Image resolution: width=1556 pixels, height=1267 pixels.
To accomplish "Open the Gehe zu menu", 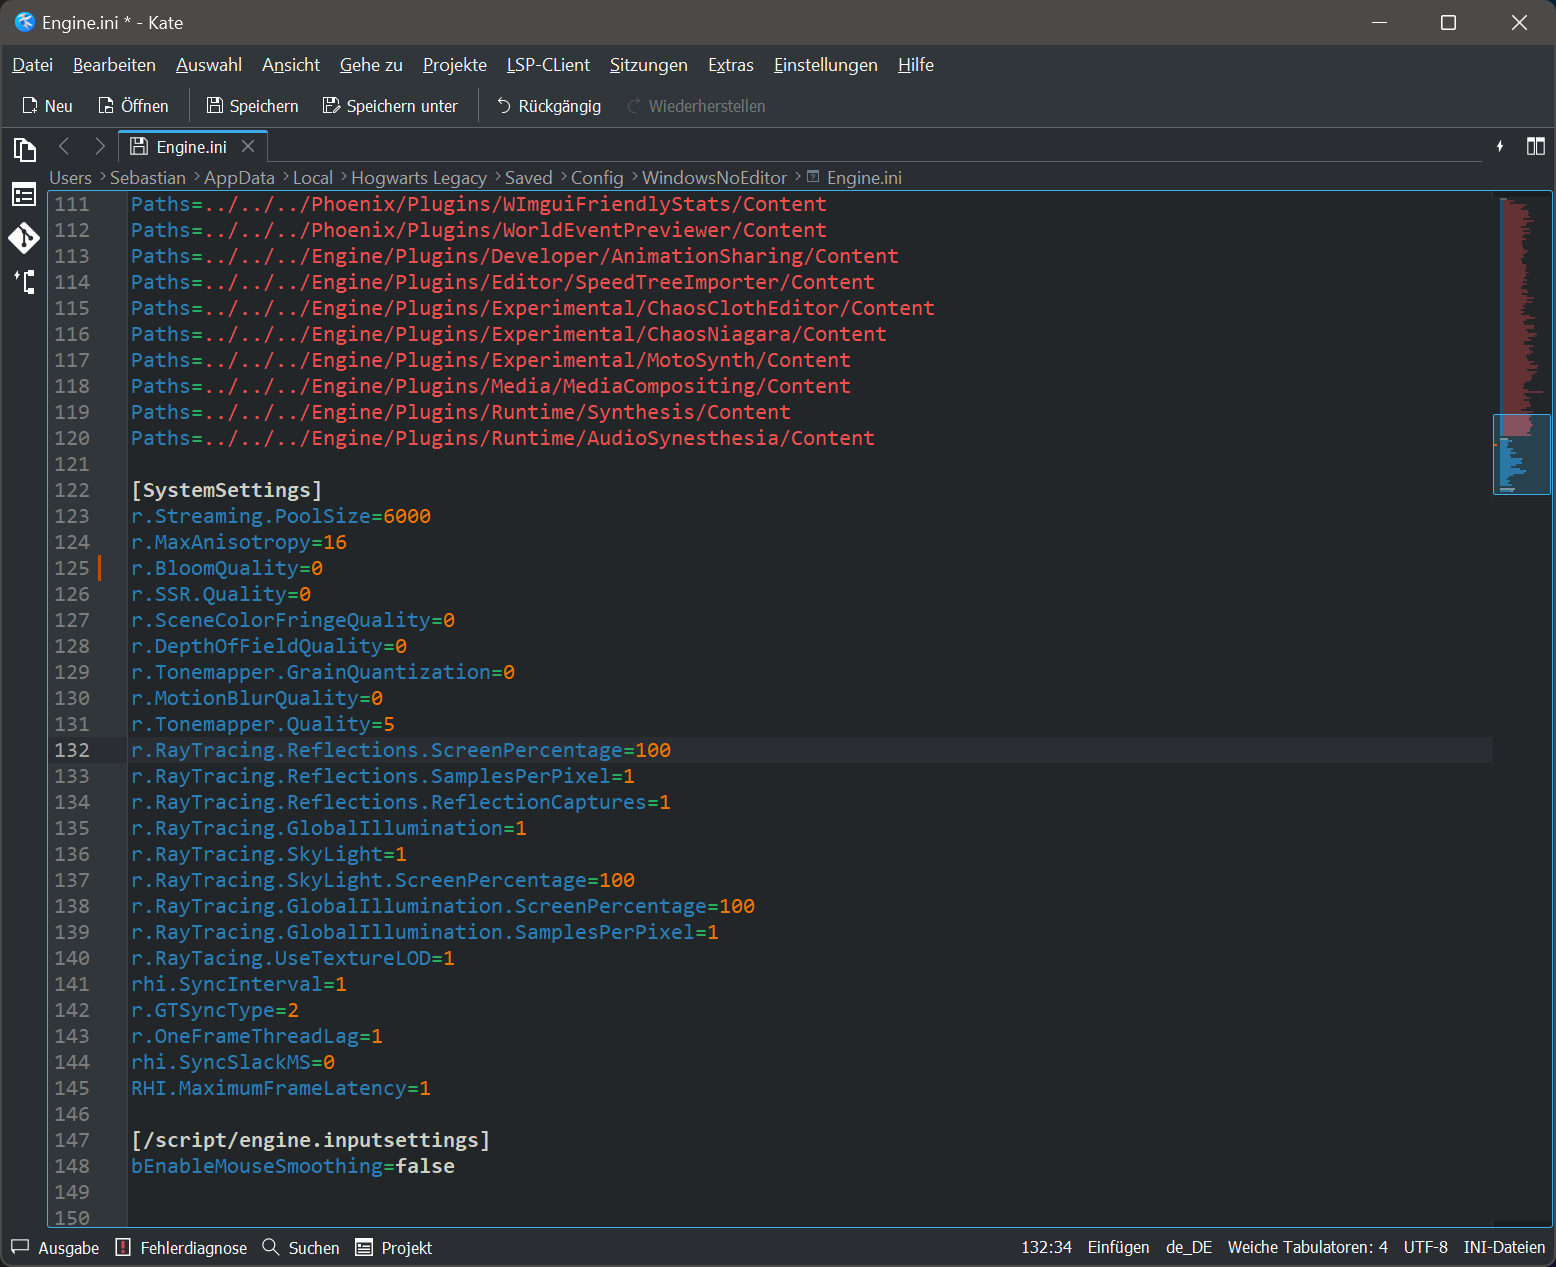I will pos(371,65).
